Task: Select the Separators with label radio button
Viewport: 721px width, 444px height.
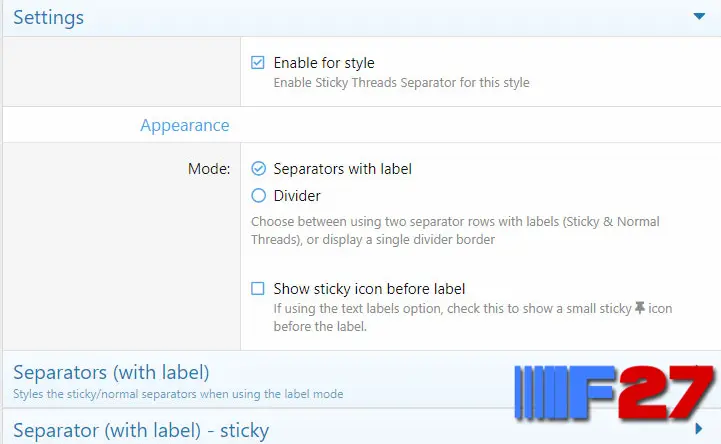Action: (259, 169)
